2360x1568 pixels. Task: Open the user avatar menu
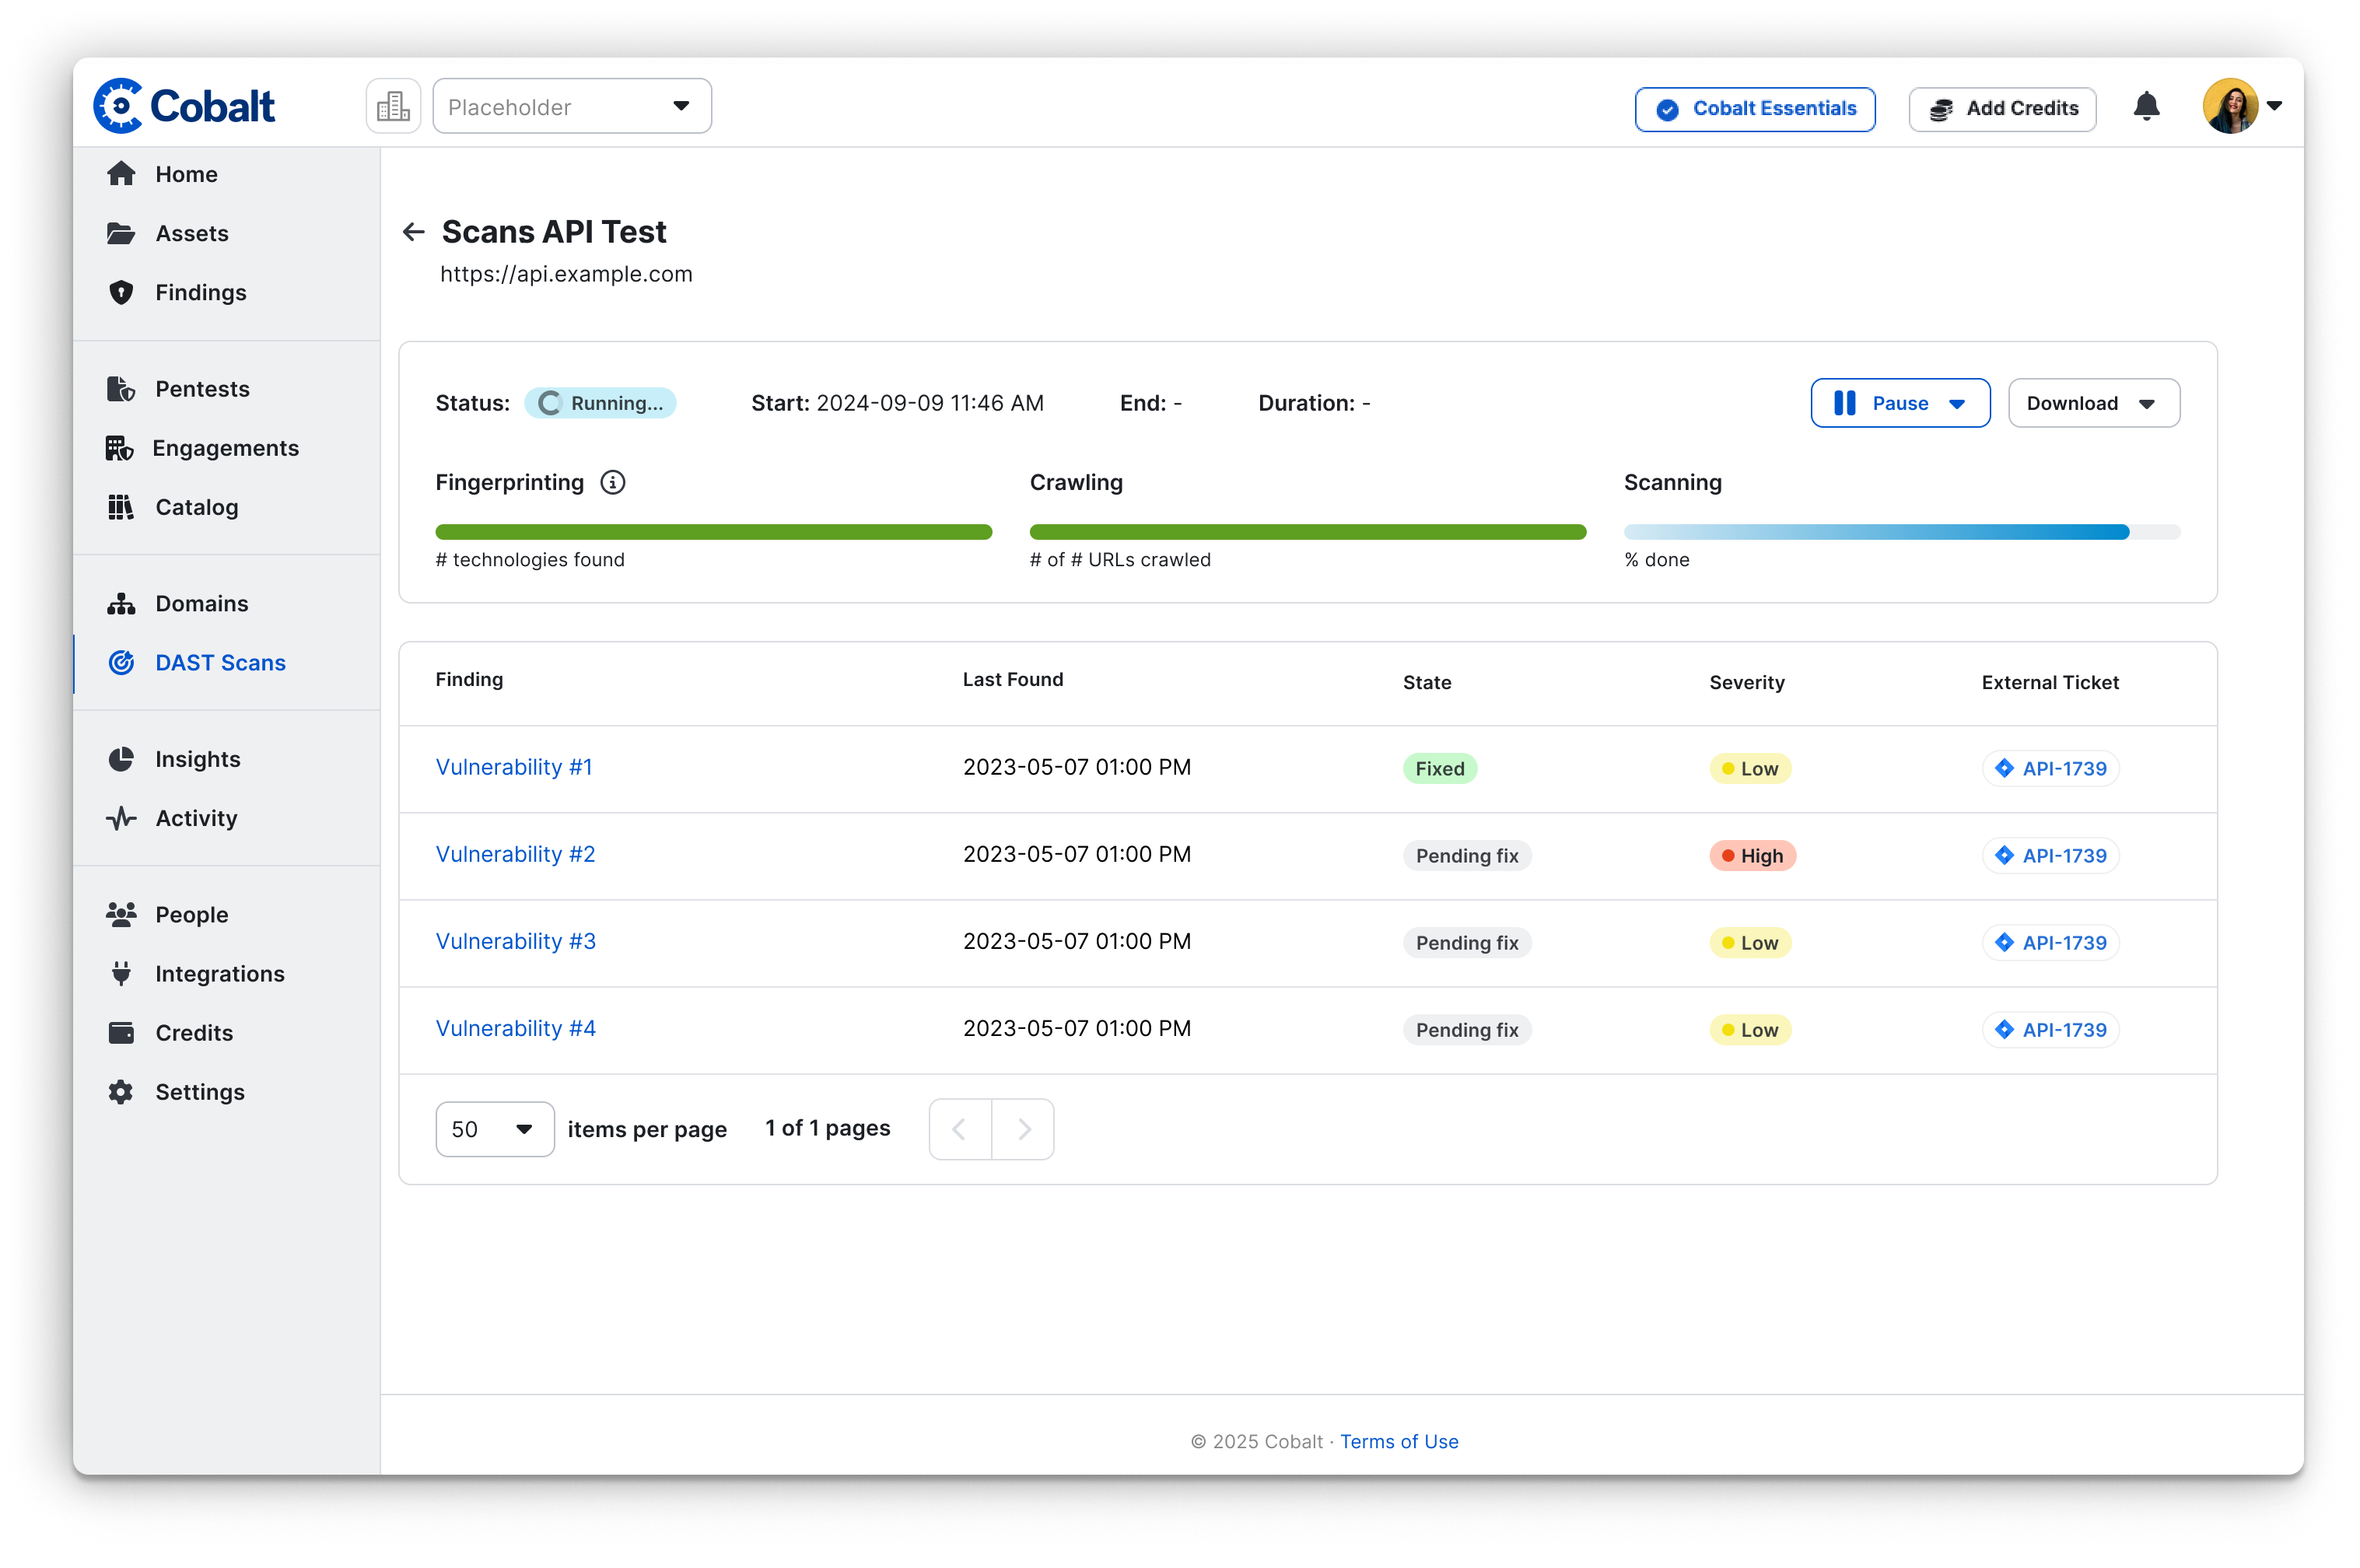[2230, 106]
